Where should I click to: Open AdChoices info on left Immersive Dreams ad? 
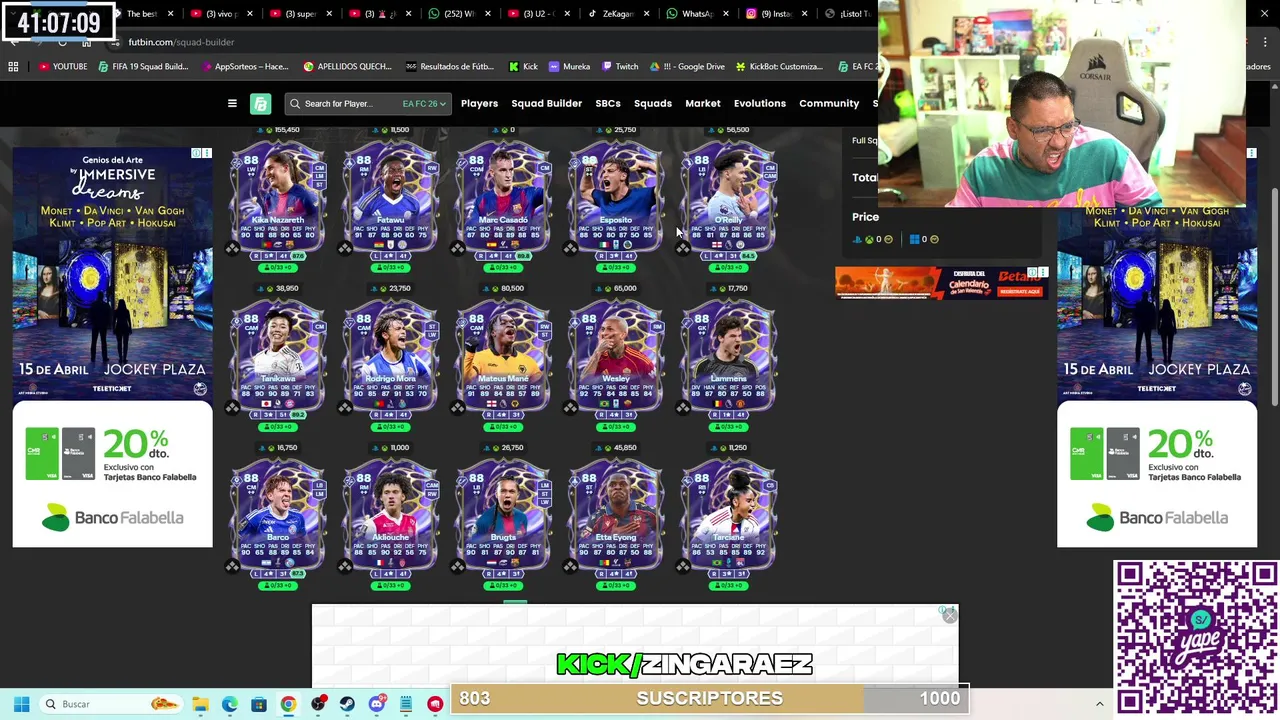[197, 154]
